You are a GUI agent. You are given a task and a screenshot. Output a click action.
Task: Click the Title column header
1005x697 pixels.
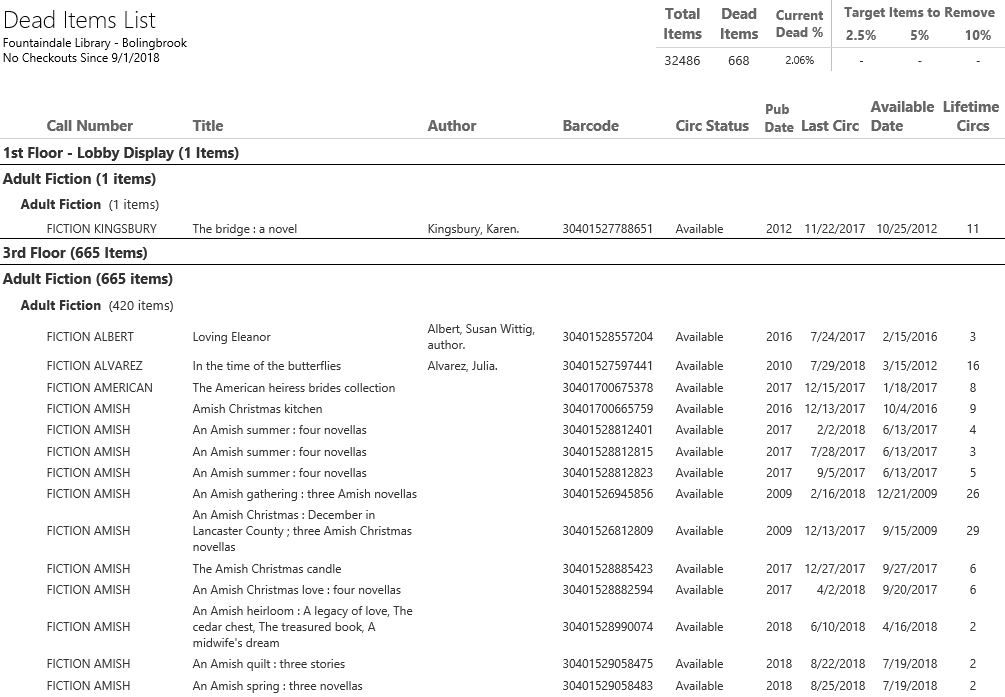pyautogui.click(x=207, y=126)
